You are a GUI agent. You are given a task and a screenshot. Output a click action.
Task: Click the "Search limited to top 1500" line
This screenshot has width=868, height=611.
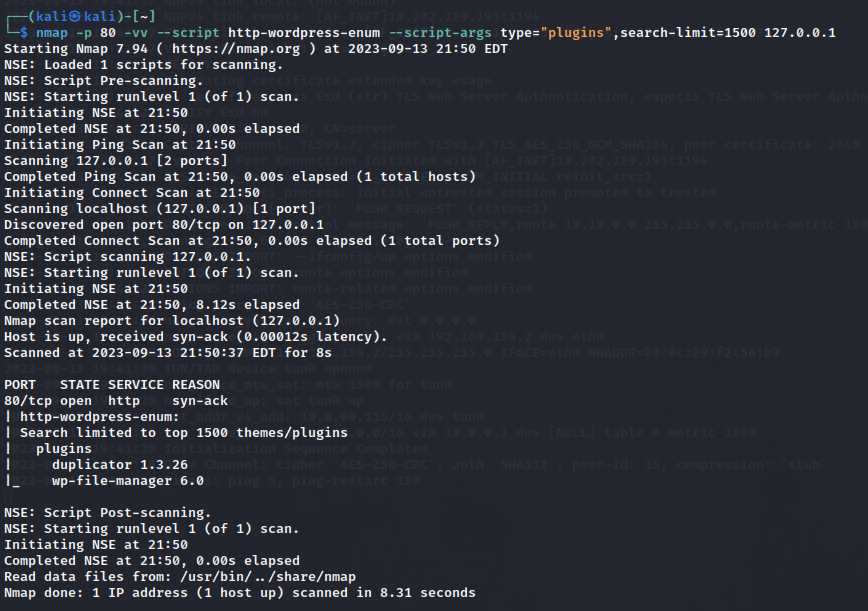184,433
